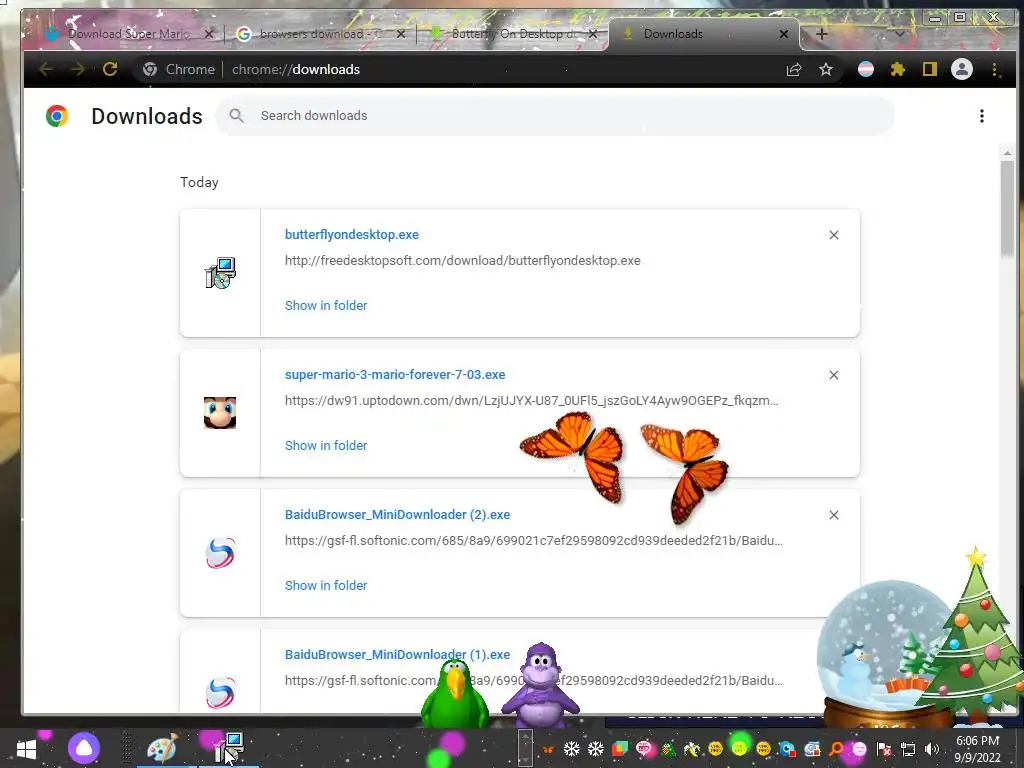This screenshot has width=1024, height=768.
Task: Switch to Butterfly On Desktop tab
Action: click(x=513, y=34)
